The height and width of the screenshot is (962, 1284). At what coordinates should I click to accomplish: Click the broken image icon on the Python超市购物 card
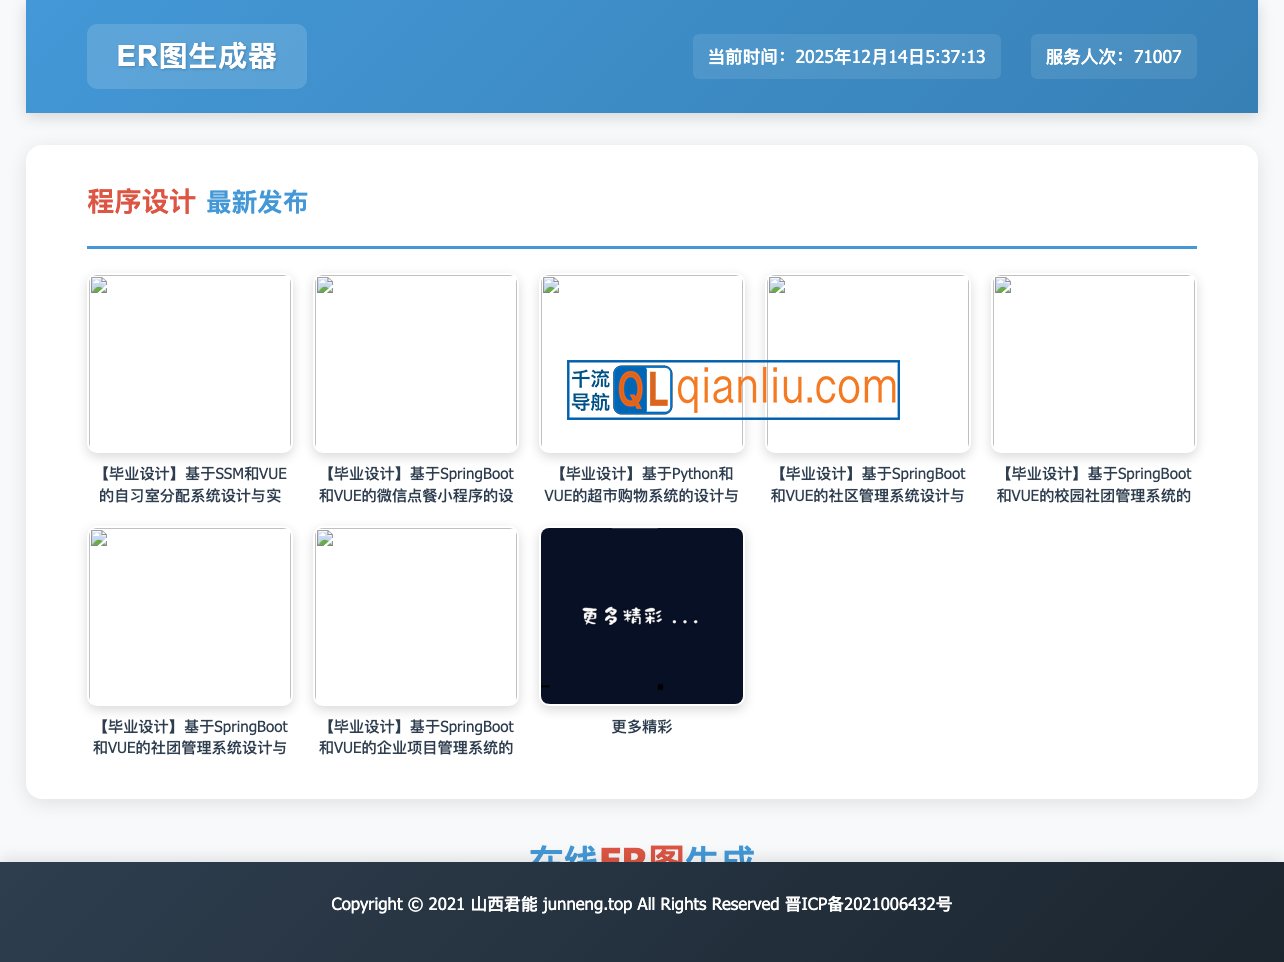click(552, 287)
